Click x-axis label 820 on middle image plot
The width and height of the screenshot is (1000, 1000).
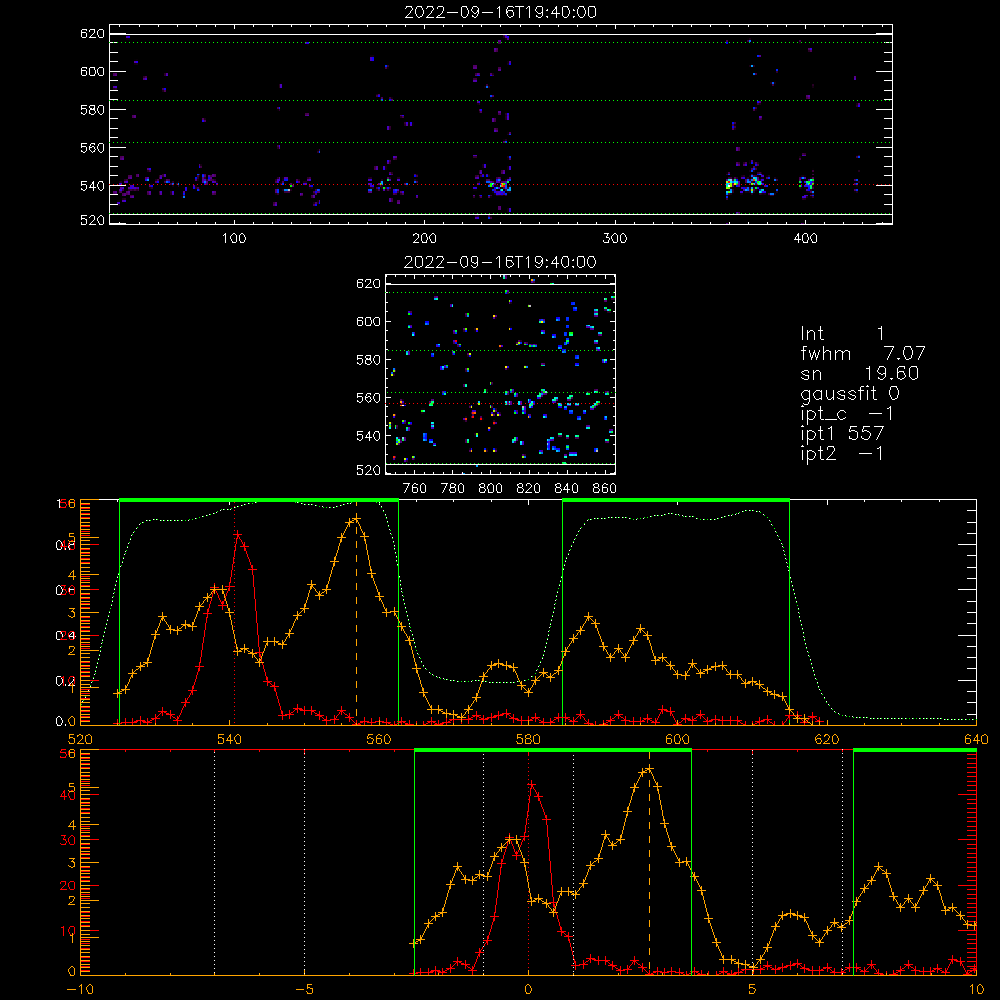click(528, 489)
